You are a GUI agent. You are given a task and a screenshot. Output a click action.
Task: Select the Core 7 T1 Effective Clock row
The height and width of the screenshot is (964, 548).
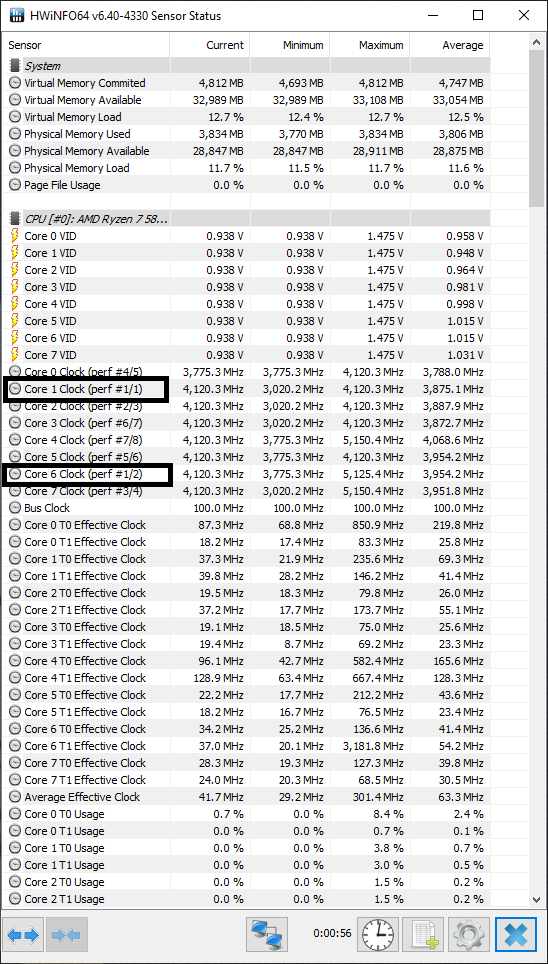(x=247, y=780)
